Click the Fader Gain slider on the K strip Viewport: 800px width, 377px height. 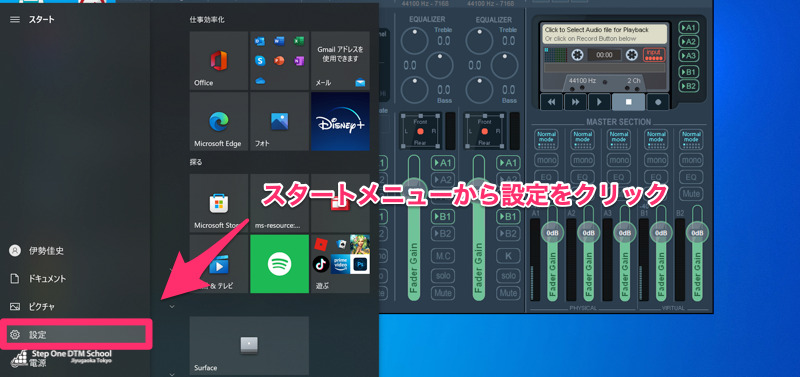click(x=479, y=227)
